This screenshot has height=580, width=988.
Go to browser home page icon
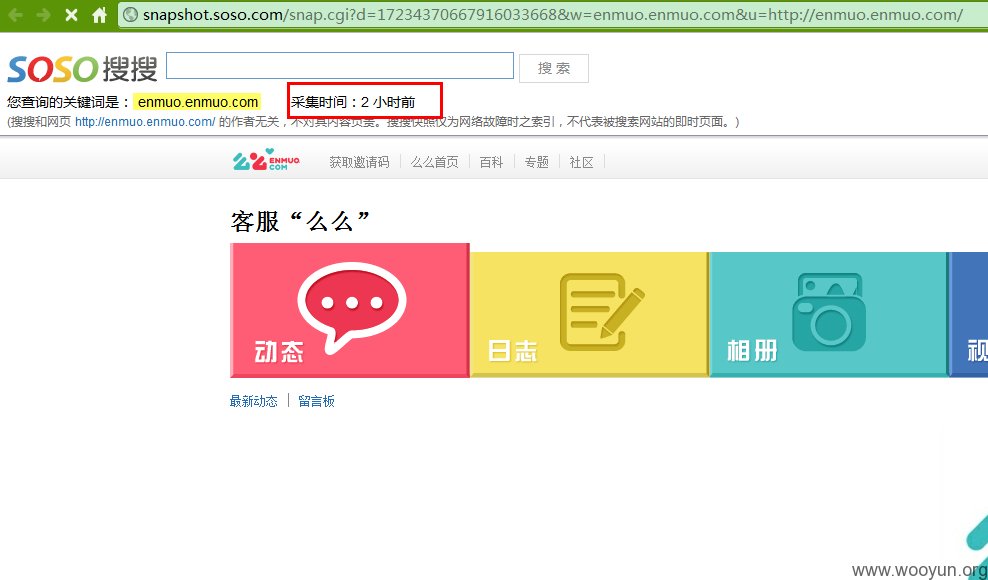tap(100, 14)
